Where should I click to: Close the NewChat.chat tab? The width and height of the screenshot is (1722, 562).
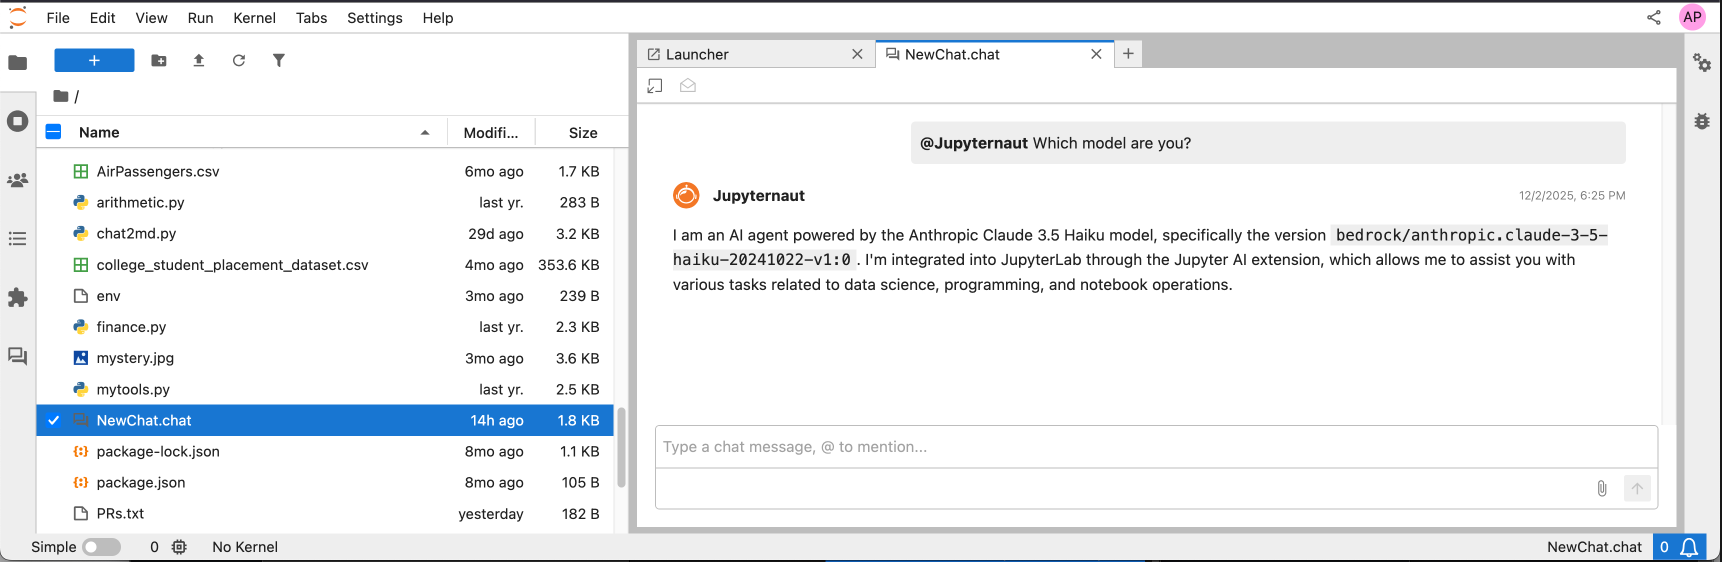(x=1096, y=54)
